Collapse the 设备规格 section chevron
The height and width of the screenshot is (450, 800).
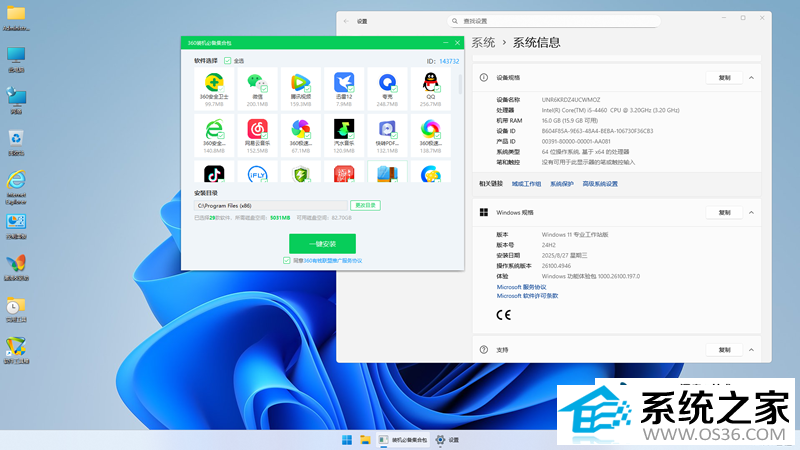tap(752, 78)
